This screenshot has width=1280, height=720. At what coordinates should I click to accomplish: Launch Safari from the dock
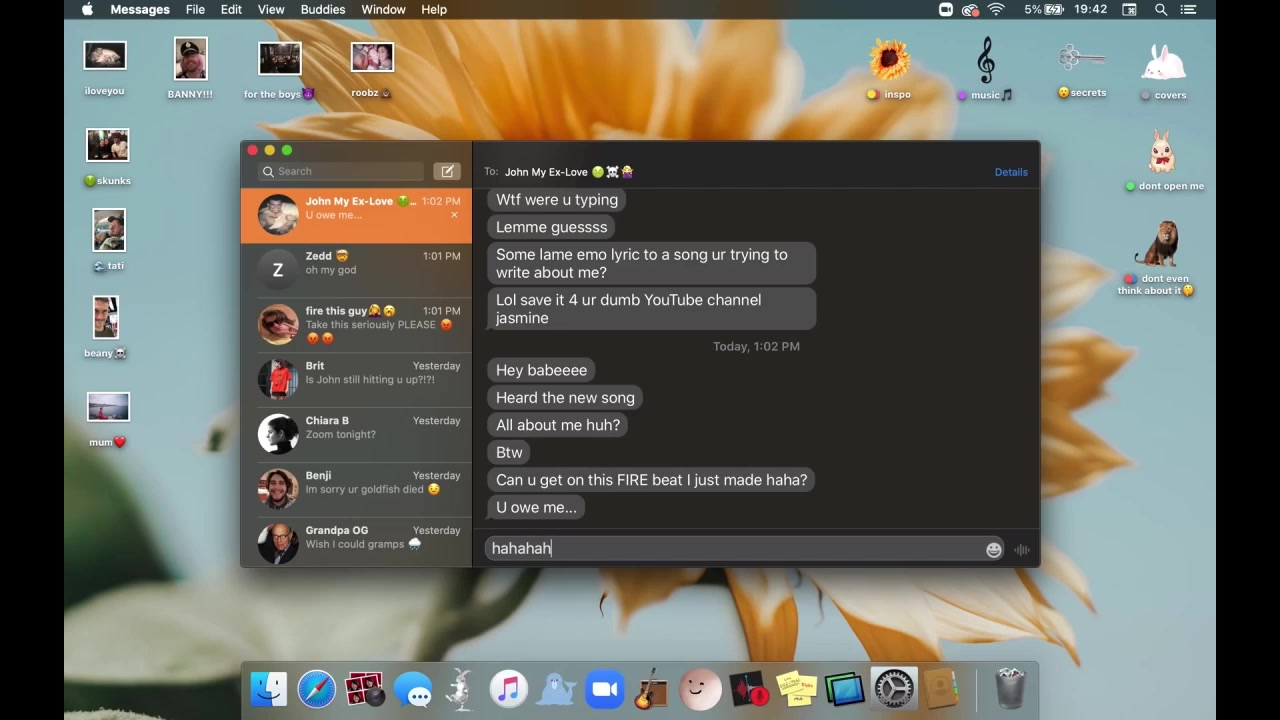(316, 689)
